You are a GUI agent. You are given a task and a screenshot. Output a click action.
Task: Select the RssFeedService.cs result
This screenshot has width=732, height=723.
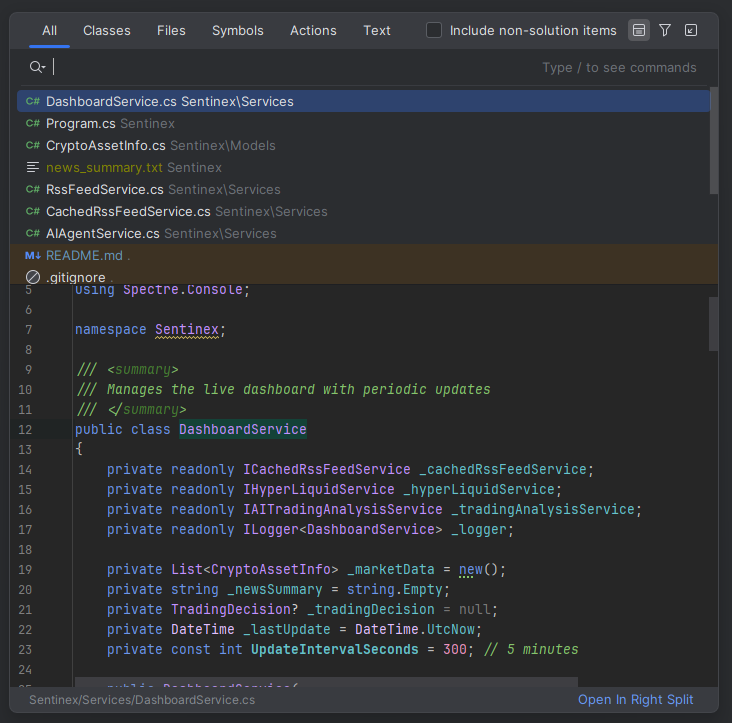104,189
